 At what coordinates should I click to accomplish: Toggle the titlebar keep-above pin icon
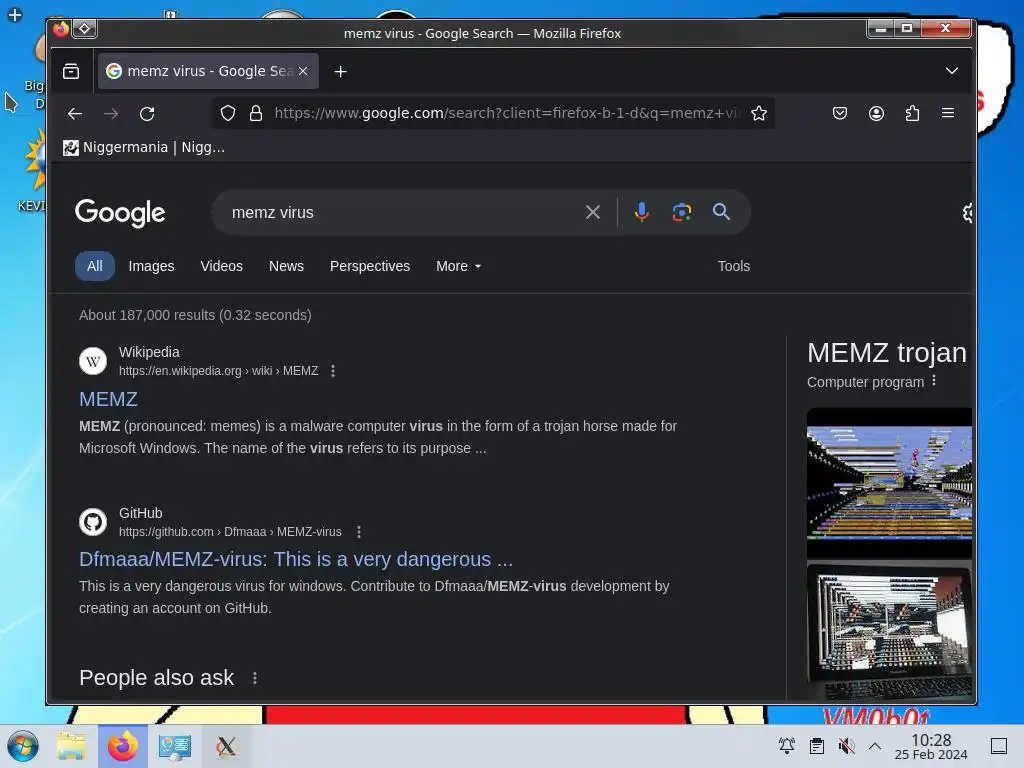[85, 29]
